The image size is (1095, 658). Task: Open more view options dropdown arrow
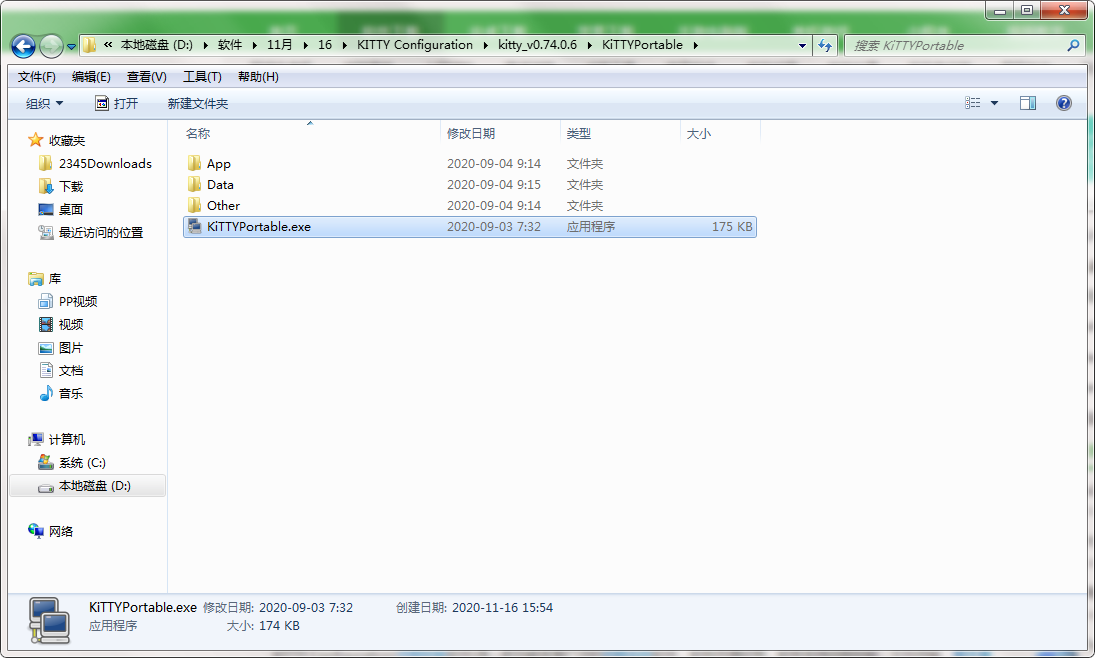(x=994, y=103)
